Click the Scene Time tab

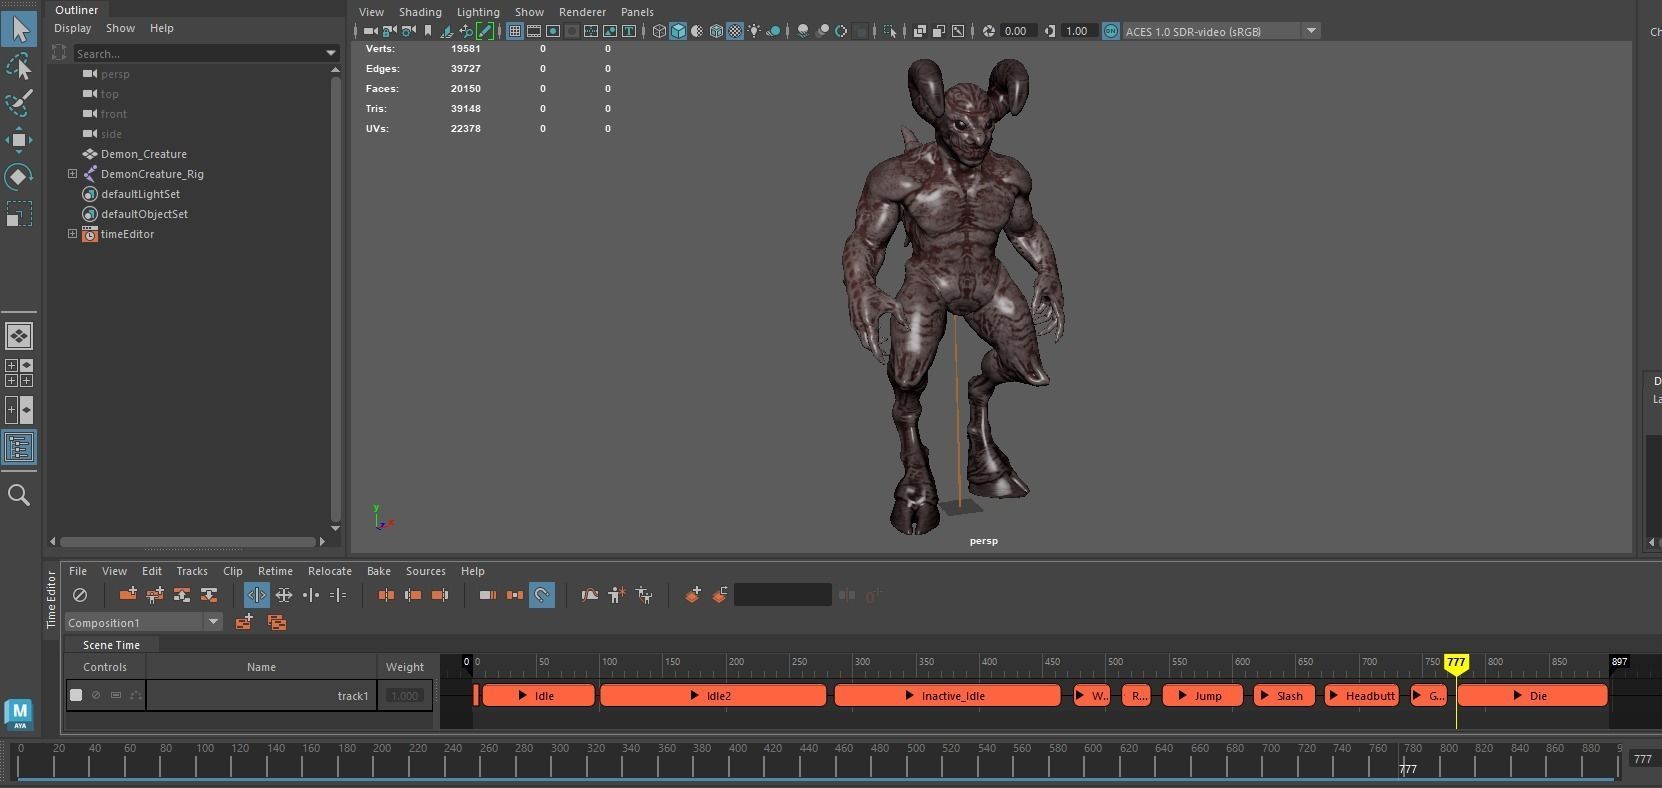pos(111,645)
